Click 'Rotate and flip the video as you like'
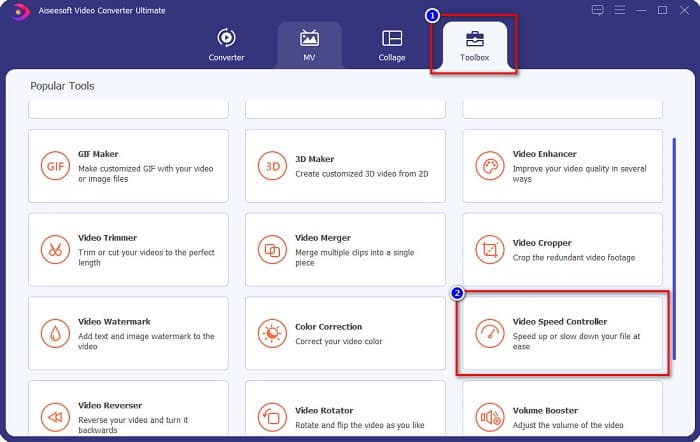Screen dimensions: 700x442 pyautogui.click(x=359, y=425)
